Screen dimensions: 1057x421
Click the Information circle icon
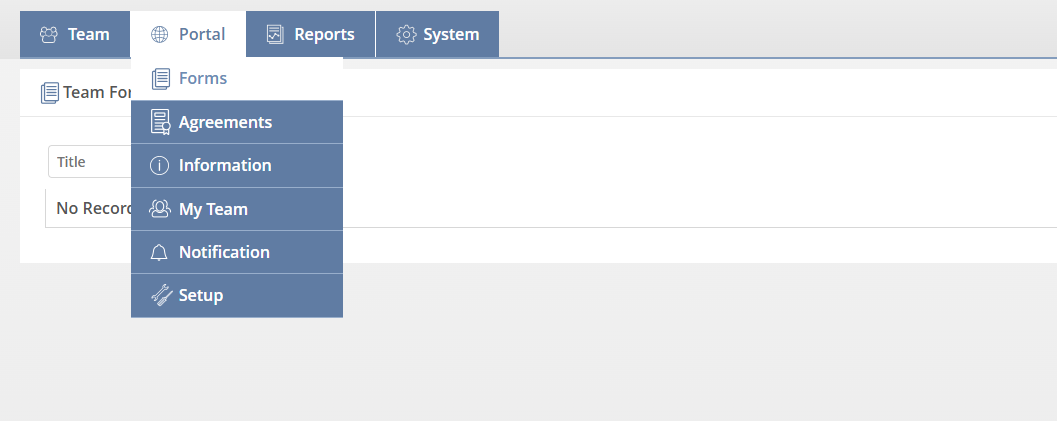(160, 166)
